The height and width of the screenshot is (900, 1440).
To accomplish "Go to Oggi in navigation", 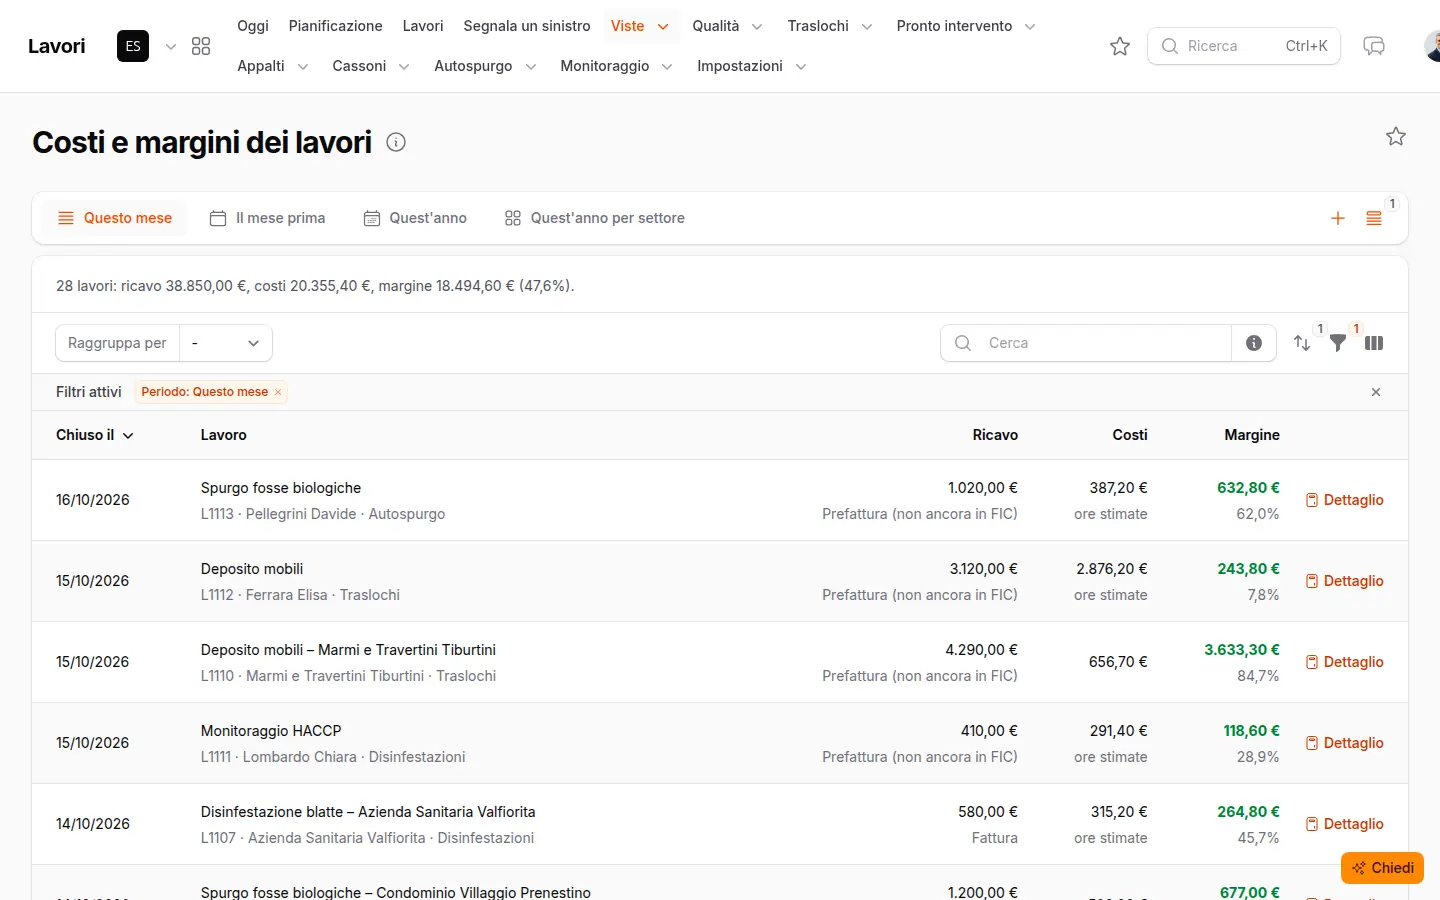I will click(253, 26).
